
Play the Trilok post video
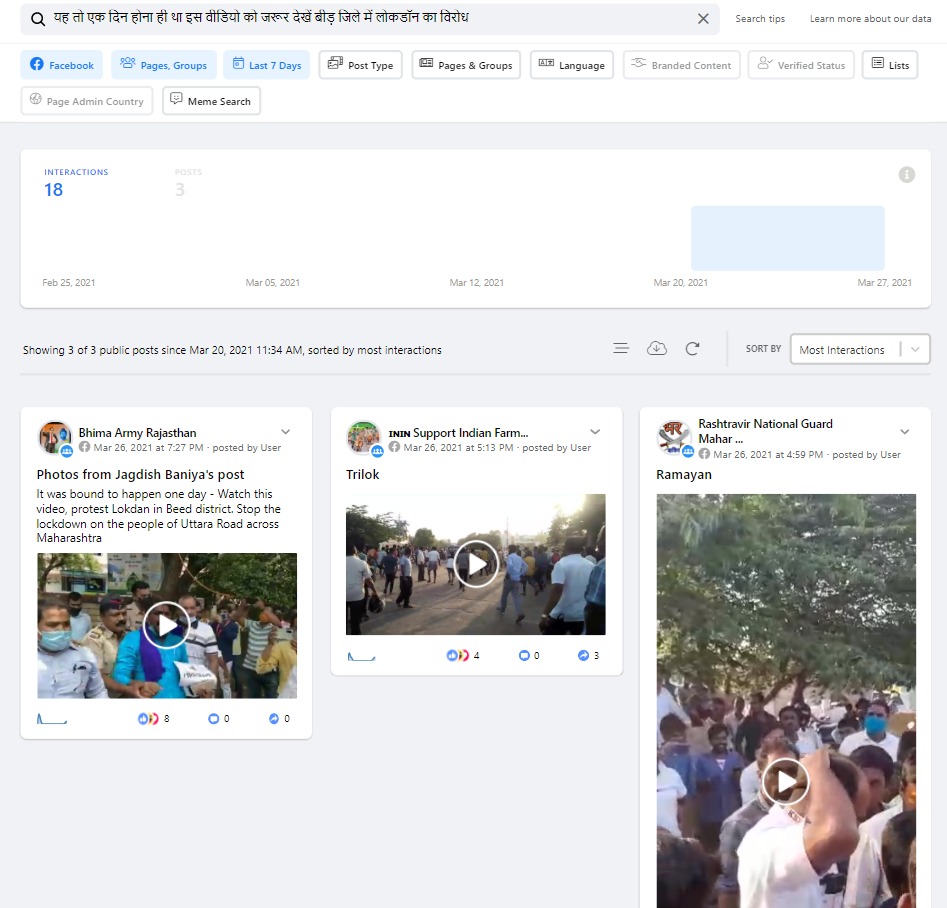point(476,564)
